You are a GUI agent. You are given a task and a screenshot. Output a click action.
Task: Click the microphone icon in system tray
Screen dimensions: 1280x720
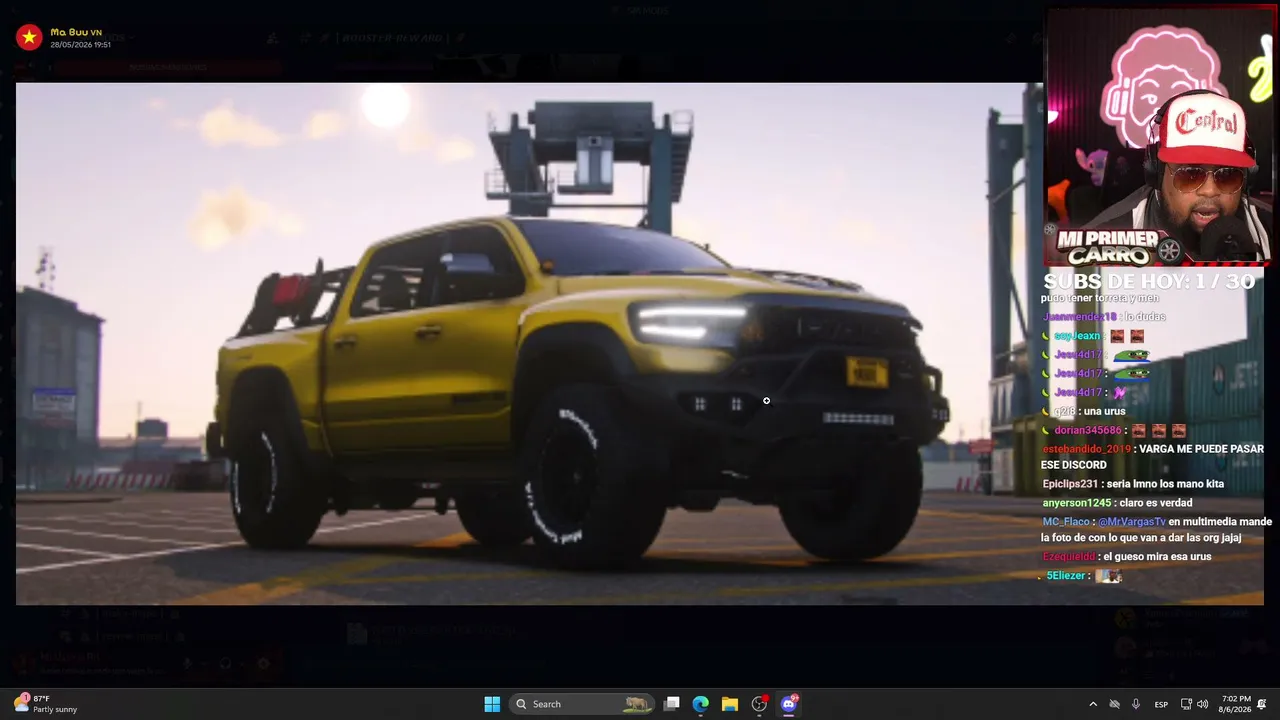point(1136,704)
